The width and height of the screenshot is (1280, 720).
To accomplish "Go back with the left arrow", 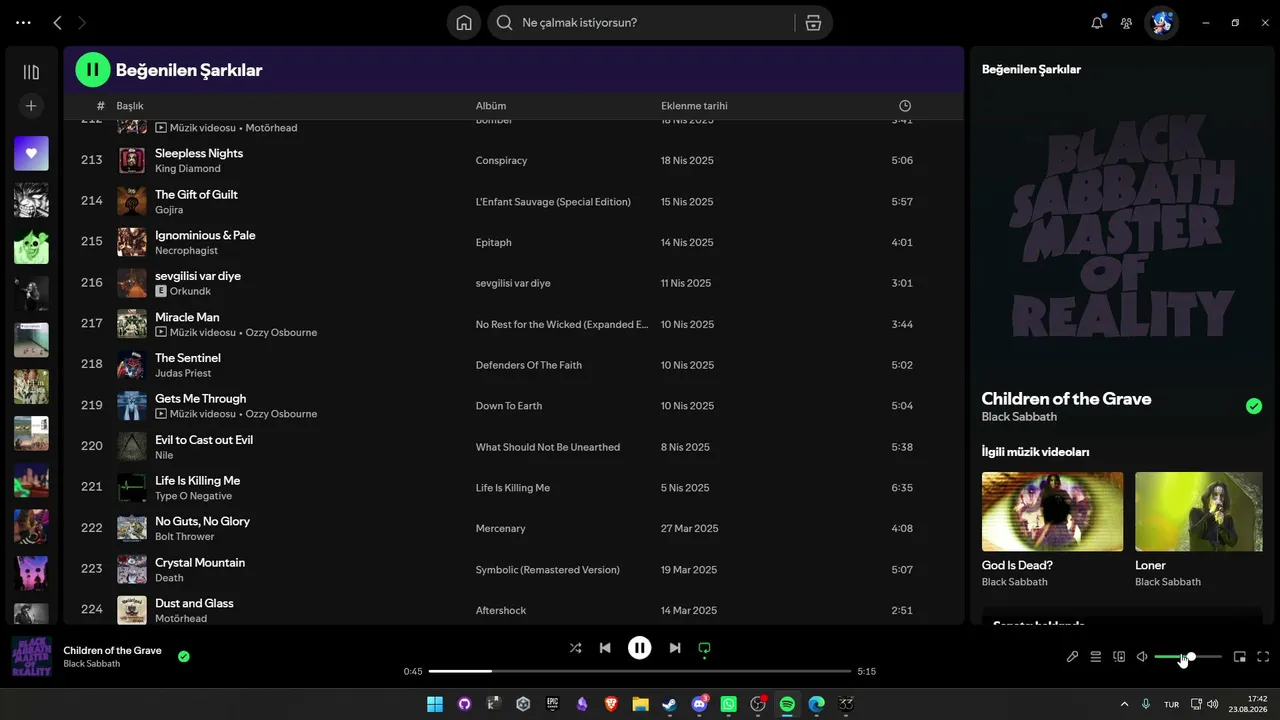I will point(57,22).
